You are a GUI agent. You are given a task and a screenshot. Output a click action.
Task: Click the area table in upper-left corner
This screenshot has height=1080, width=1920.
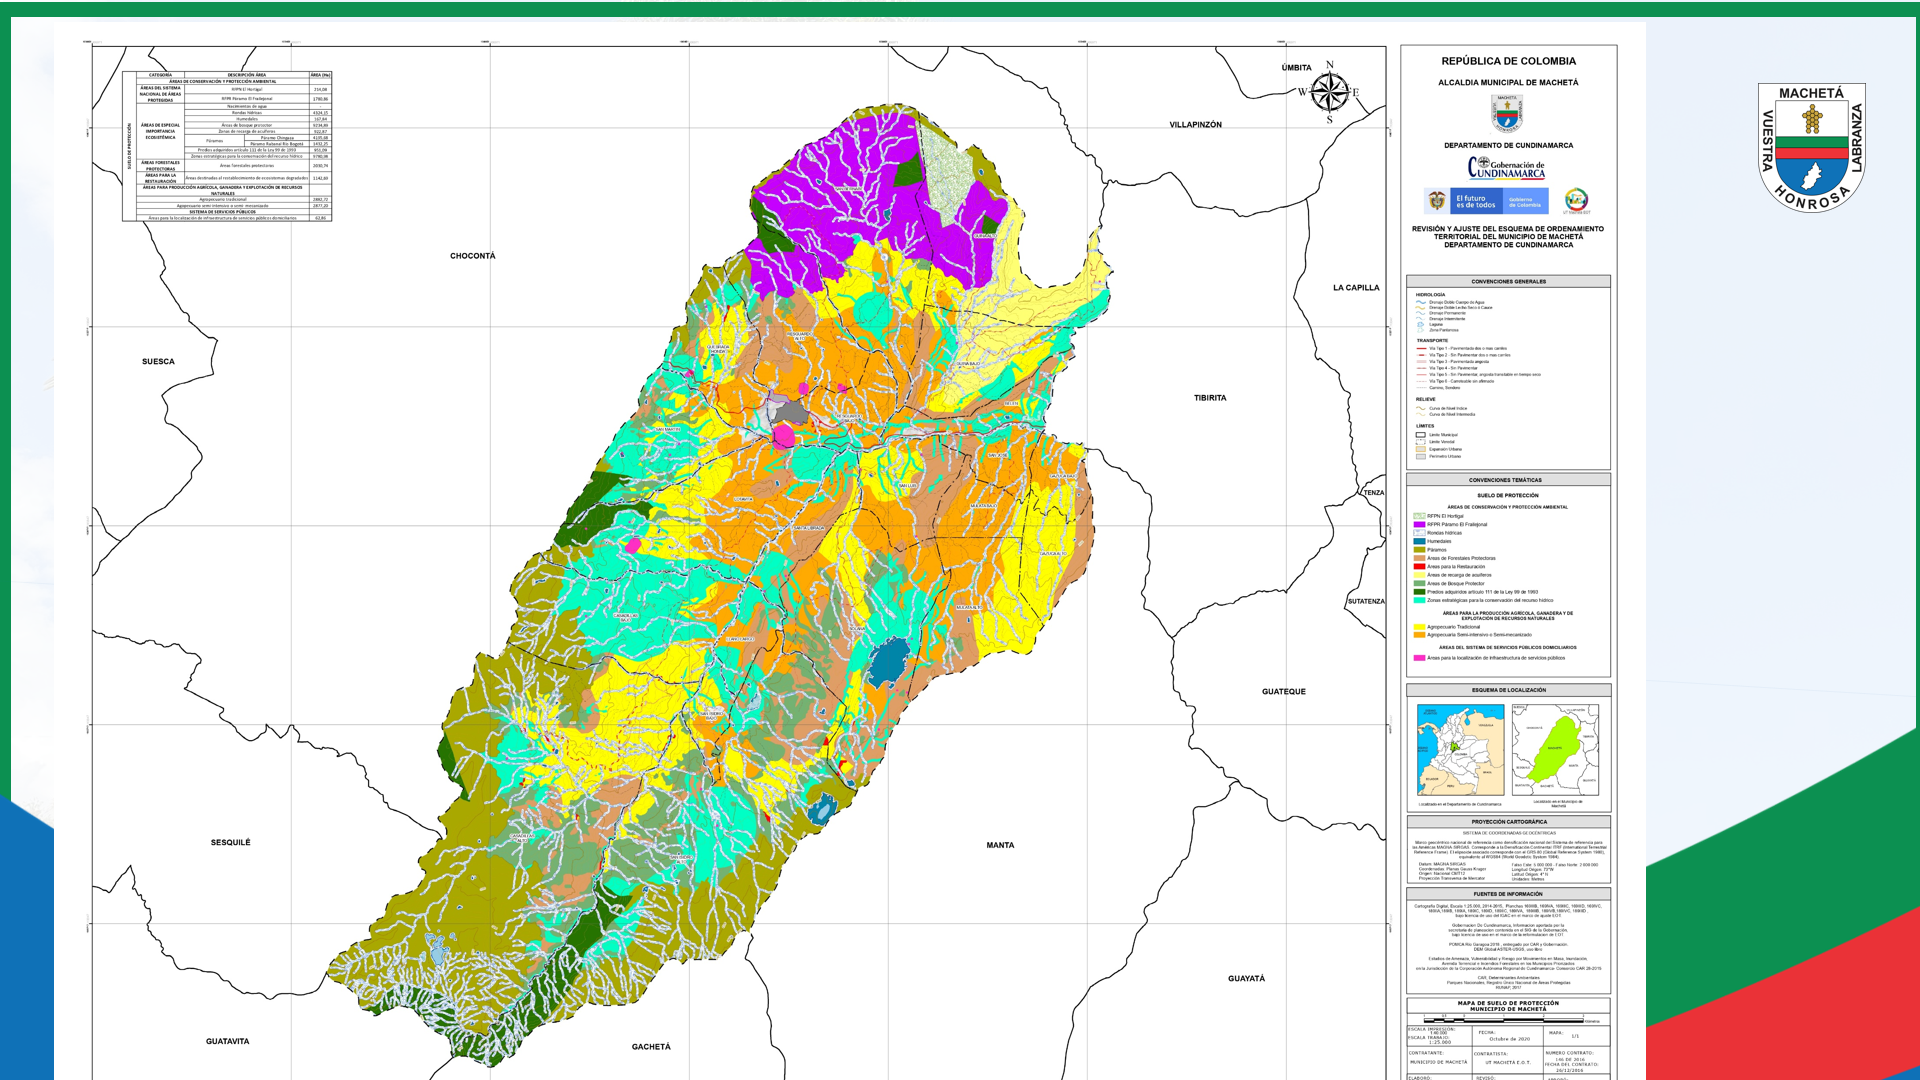pos(227,146)
